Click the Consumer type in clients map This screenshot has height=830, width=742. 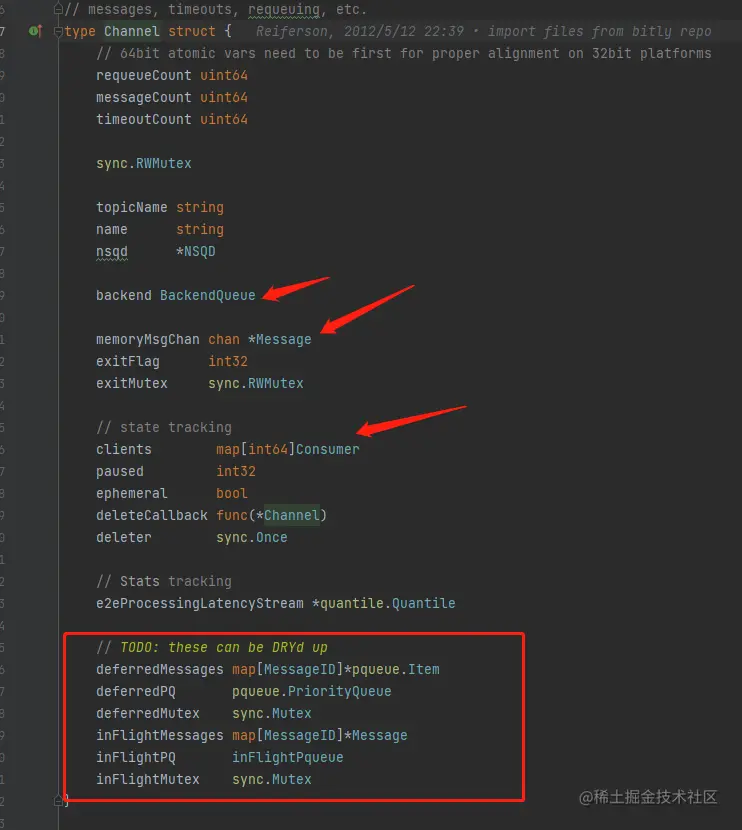(328, 449)
